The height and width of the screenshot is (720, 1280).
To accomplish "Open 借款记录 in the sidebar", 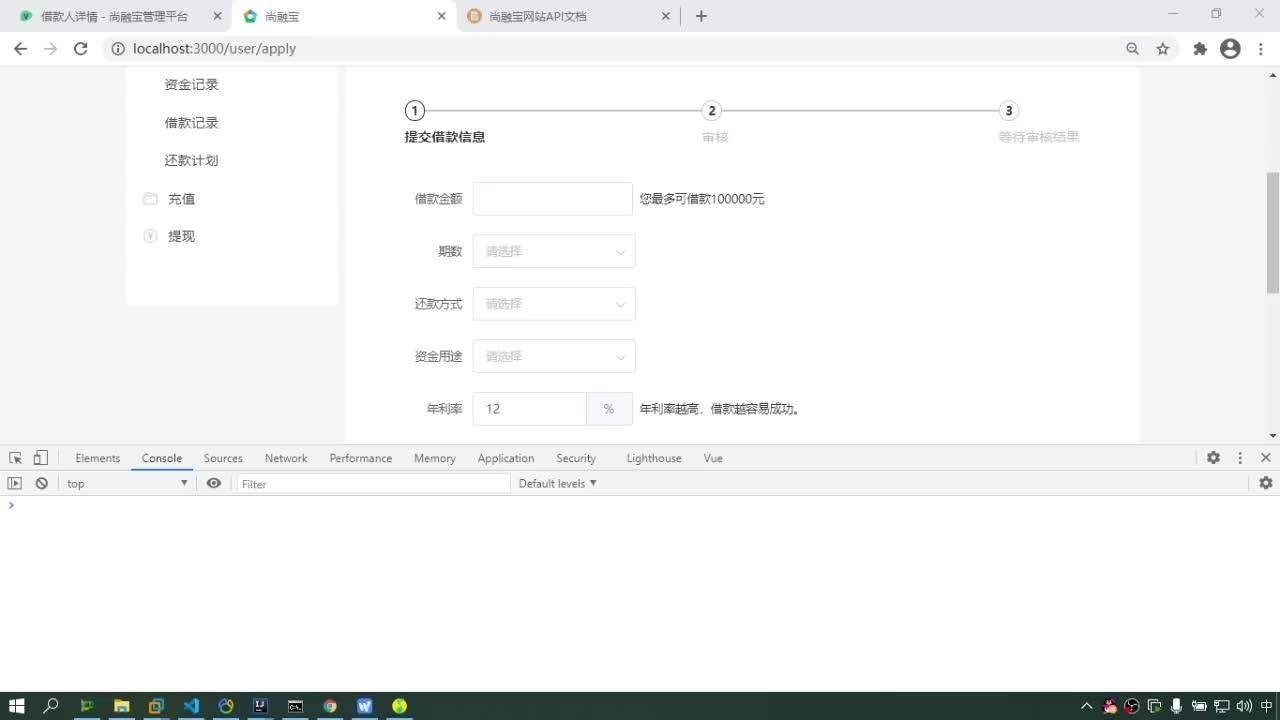I will point(191,123).
